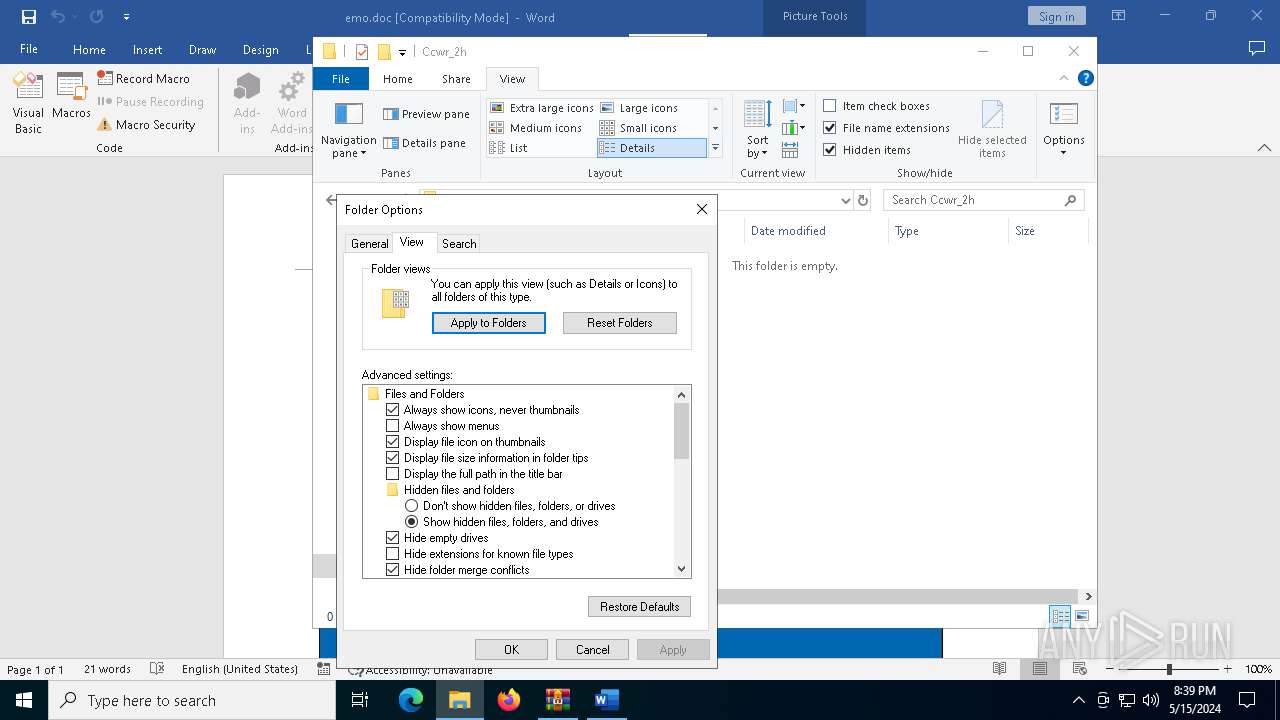Confirm Folder Options with OK
1280x720 pixels.
pyautogui.click(x=512, y=649)
